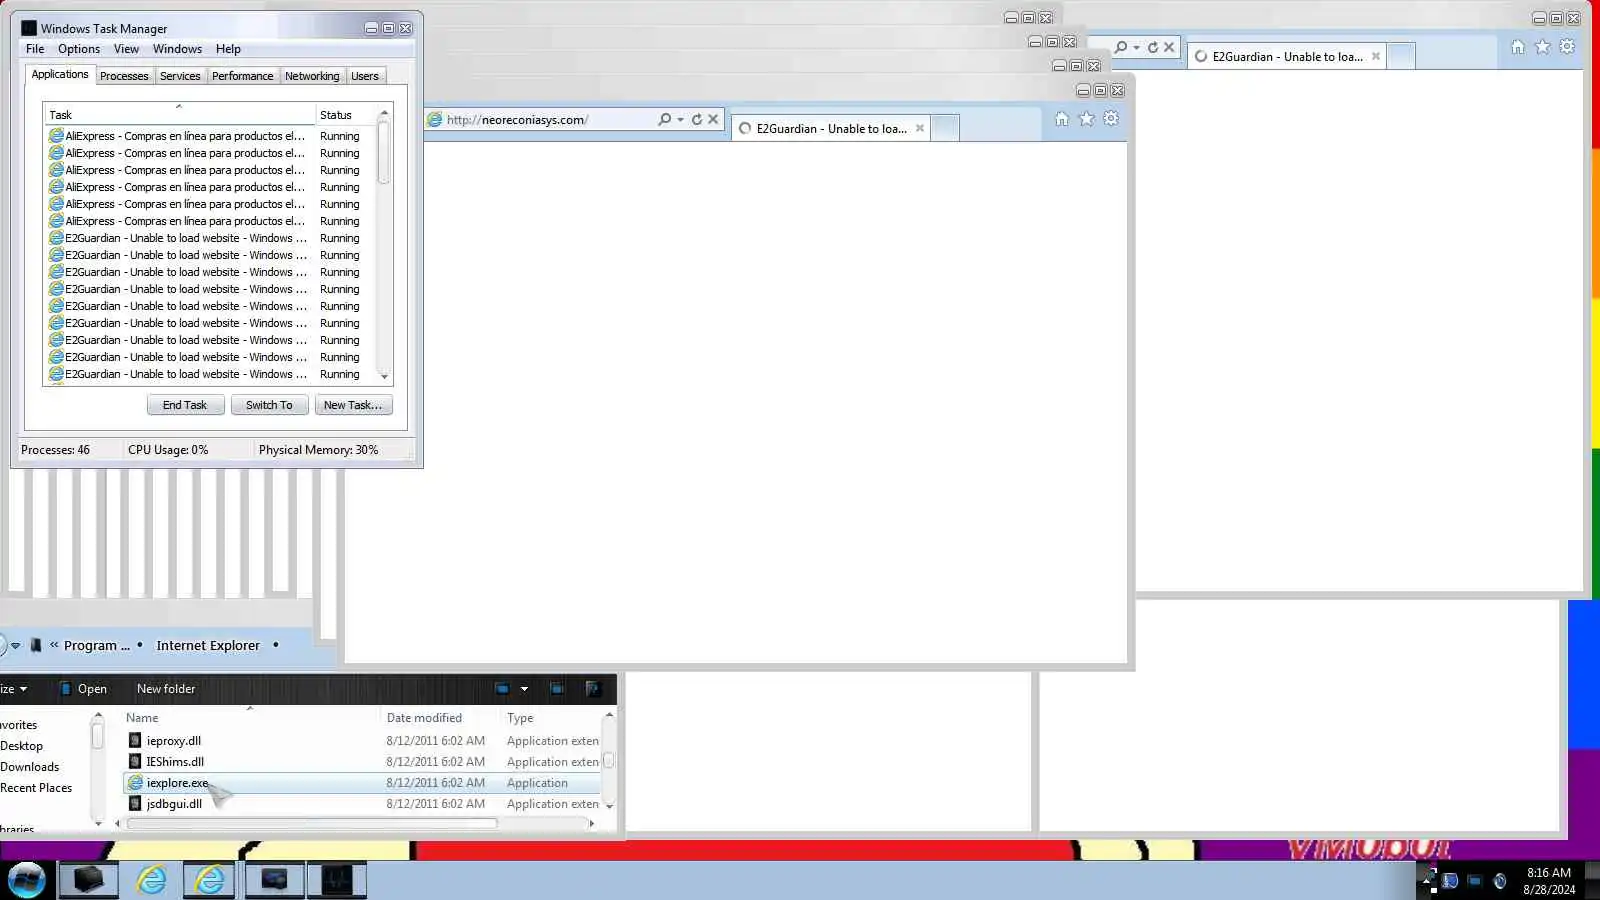Open Tools gear in far-right IE window

click(1567, 47)
